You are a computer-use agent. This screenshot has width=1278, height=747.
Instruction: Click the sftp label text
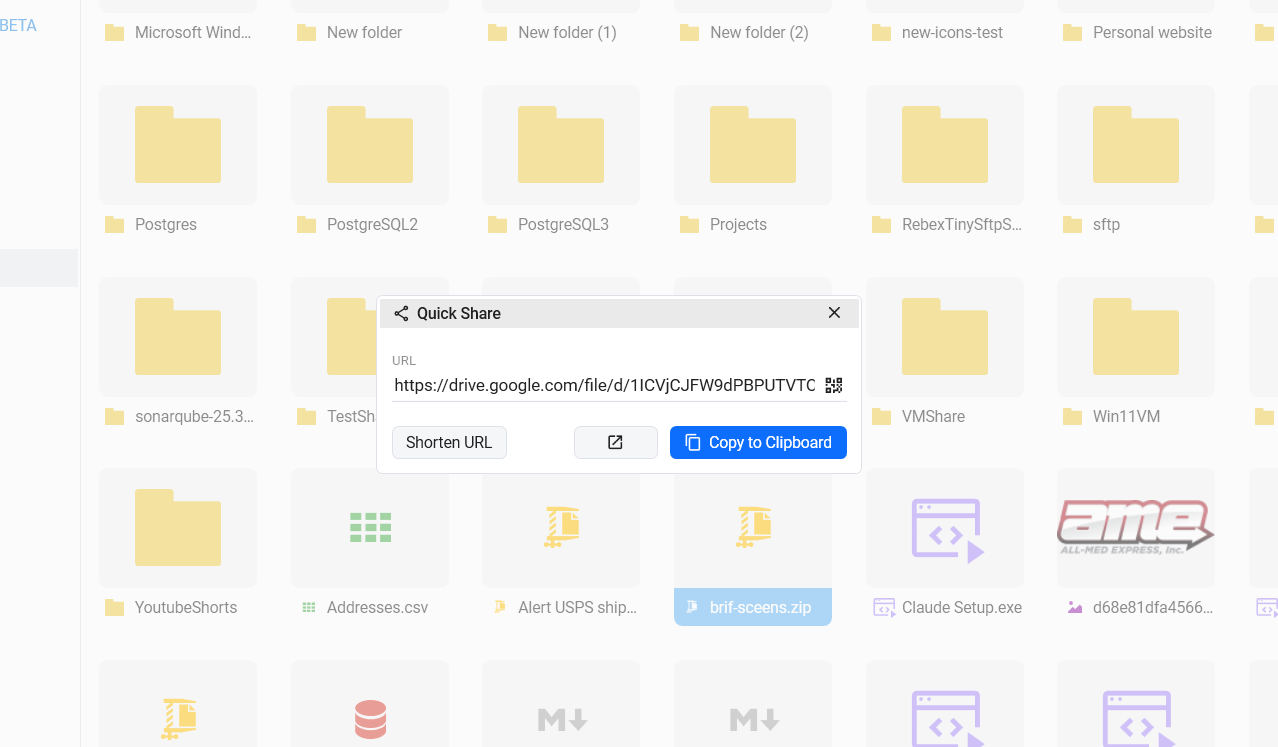click(x=1106, y=224)
